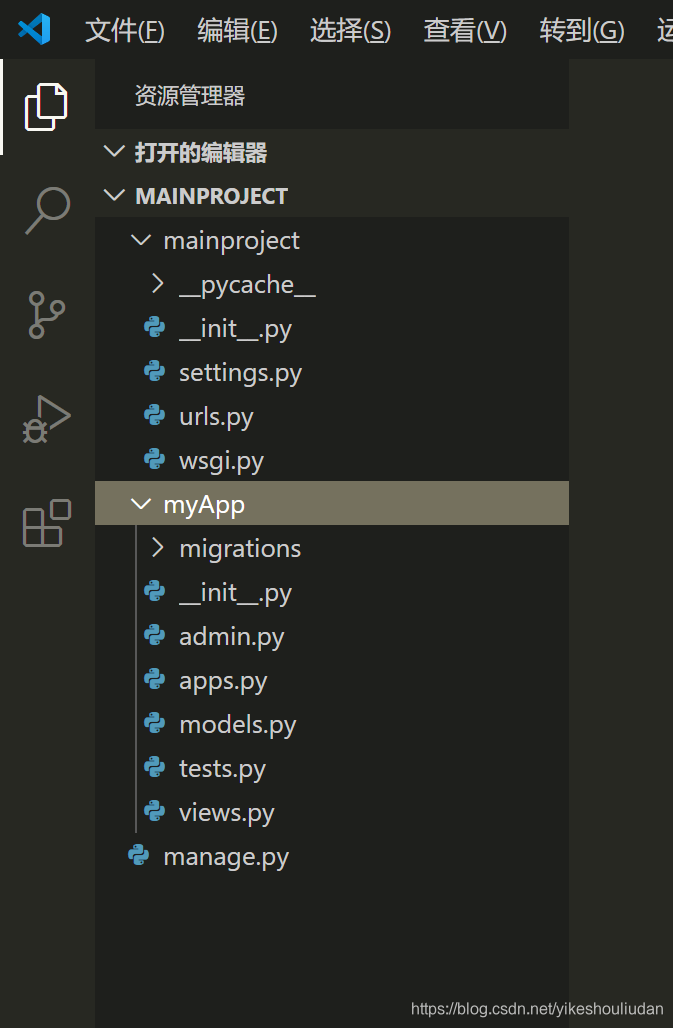The width and height of the screenshot is (673, 1028).
Task: Select the tests.py file name
Action: 223,768
